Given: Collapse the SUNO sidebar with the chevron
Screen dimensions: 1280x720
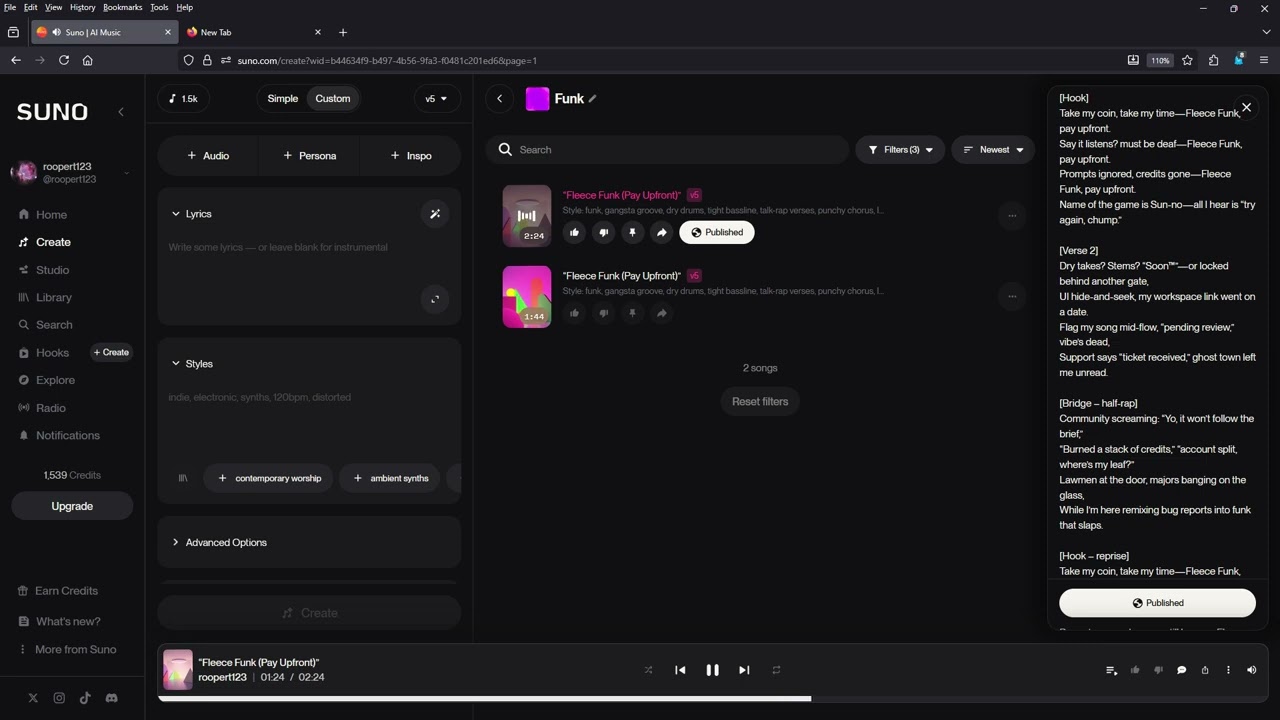Looking at the screenshot, I should (121, 112).
